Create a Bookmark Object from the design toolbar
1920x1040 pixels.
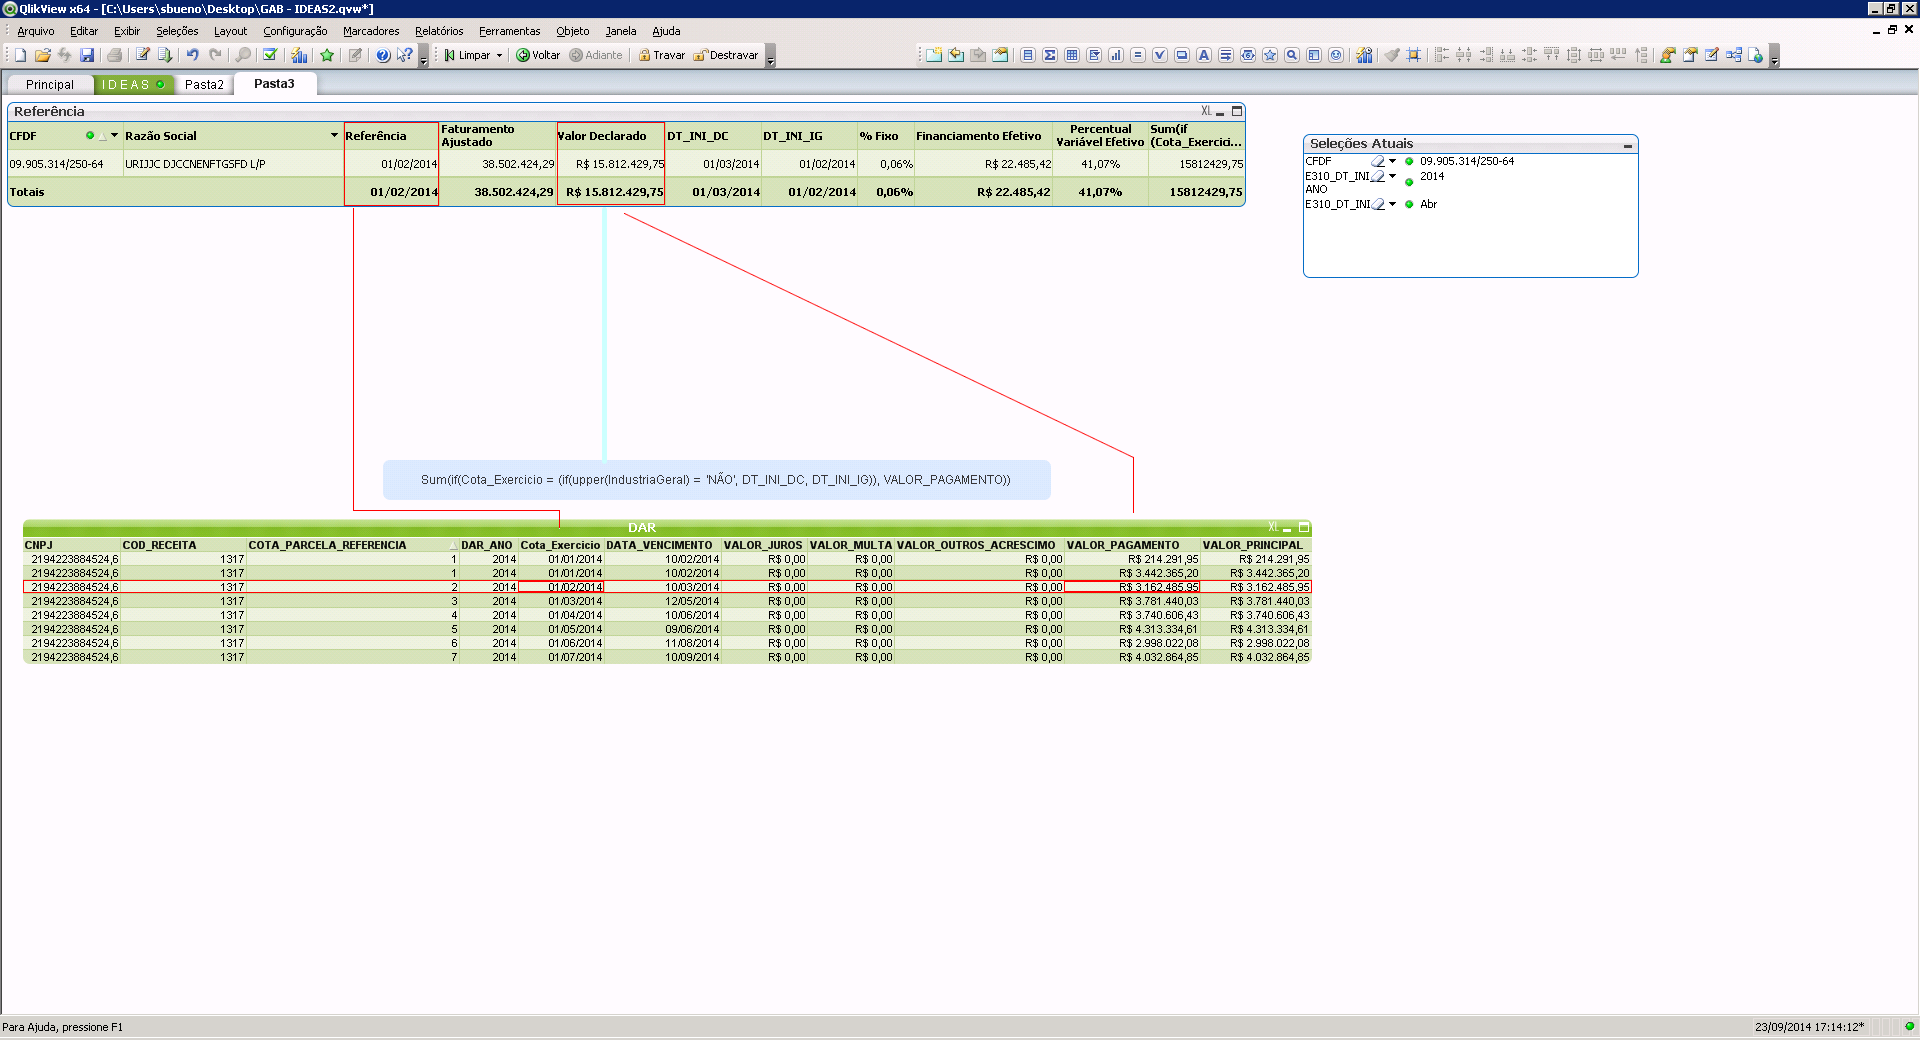1270,55
